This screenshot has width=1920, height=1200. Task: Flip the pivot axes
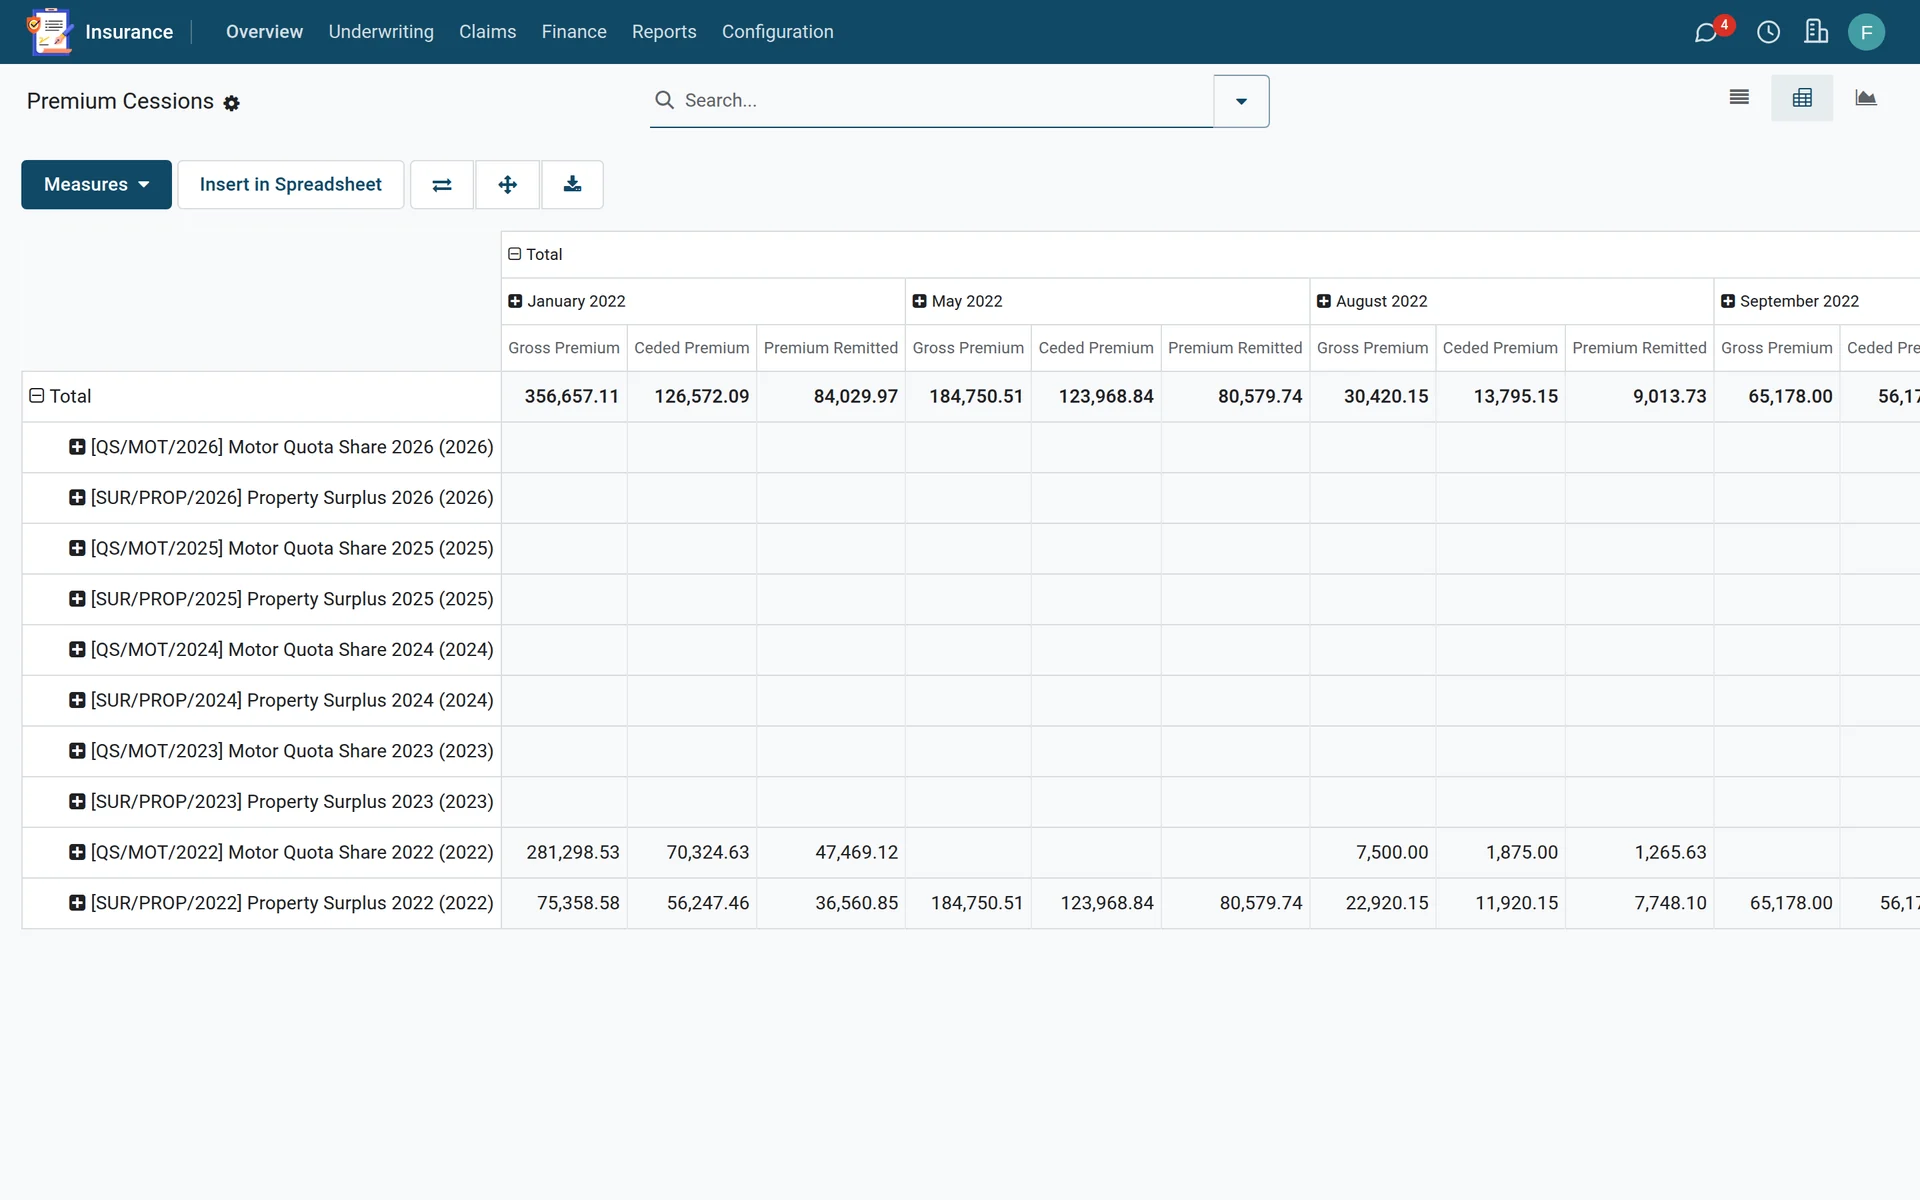(x=442, y=184)
